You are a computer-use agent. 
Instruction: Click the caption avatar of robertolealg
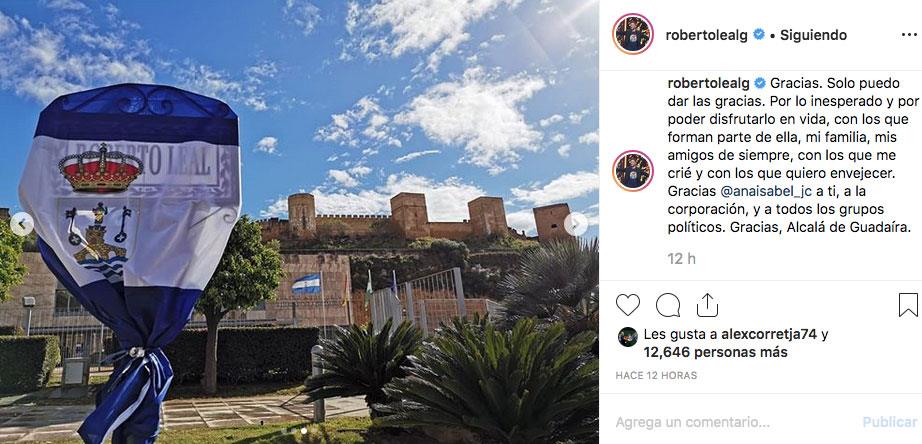(x=633, y=171)
